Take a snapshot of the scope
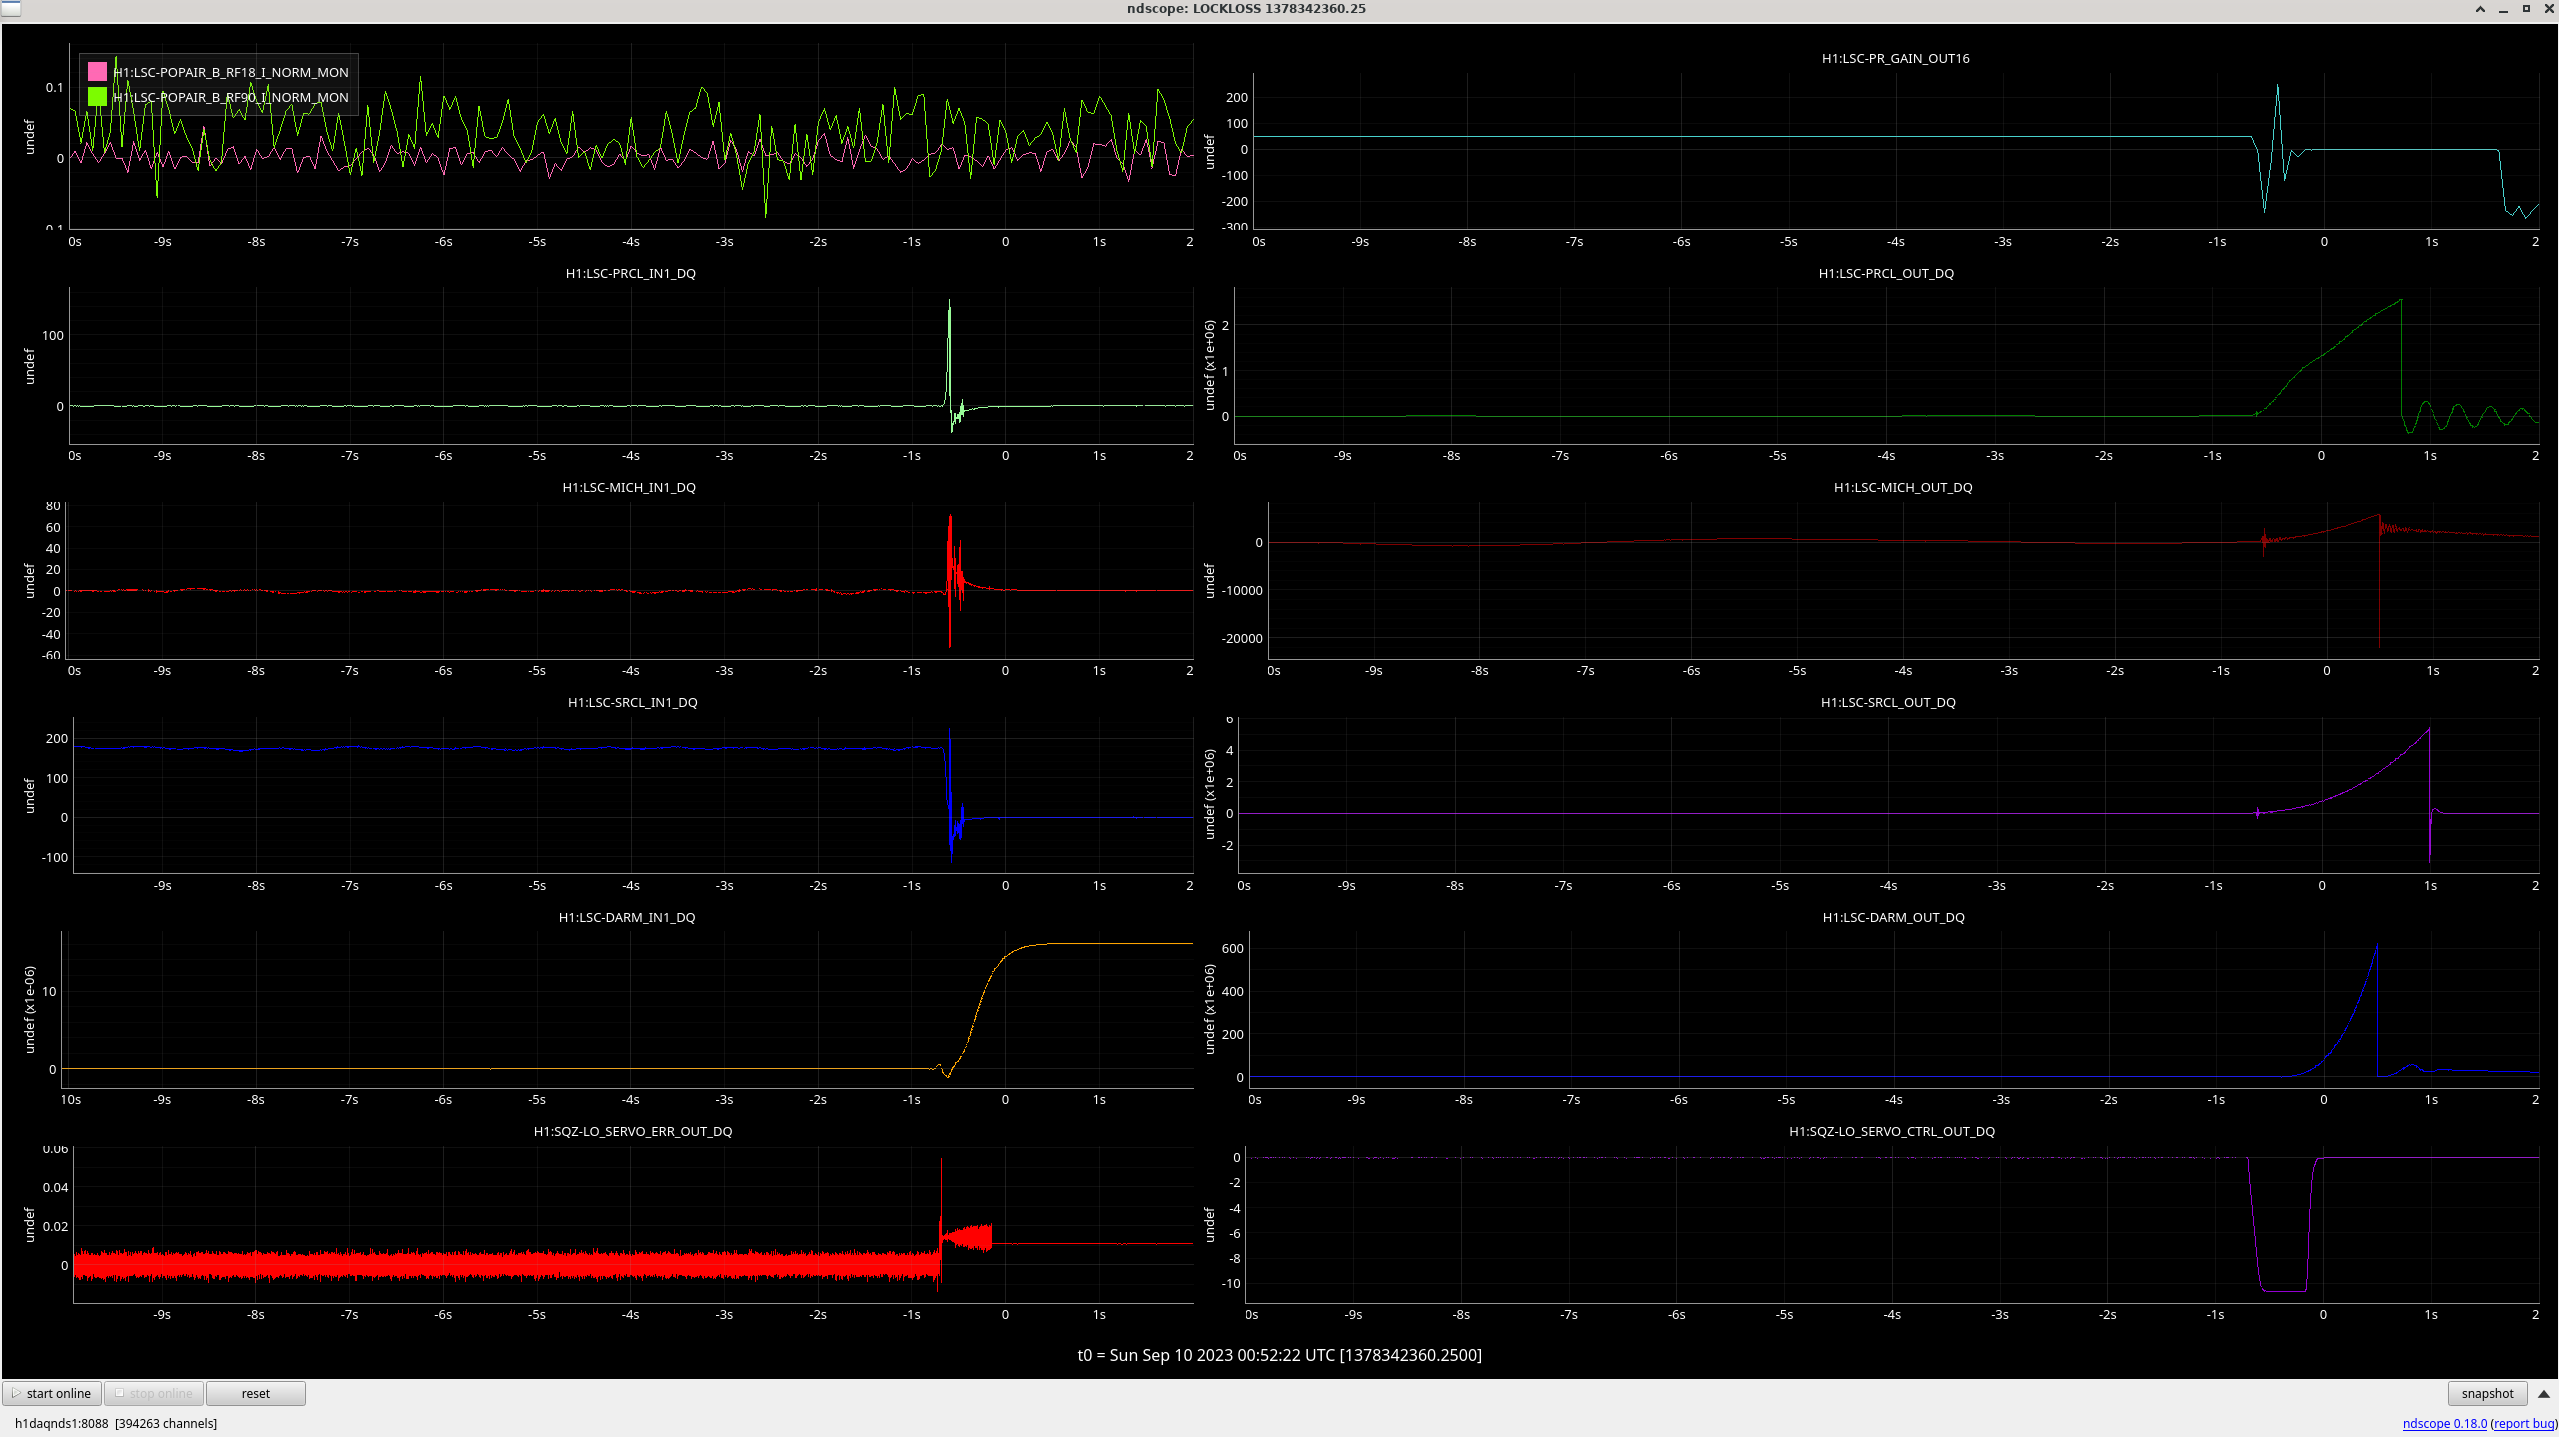 click(x=2487, y=1393)
